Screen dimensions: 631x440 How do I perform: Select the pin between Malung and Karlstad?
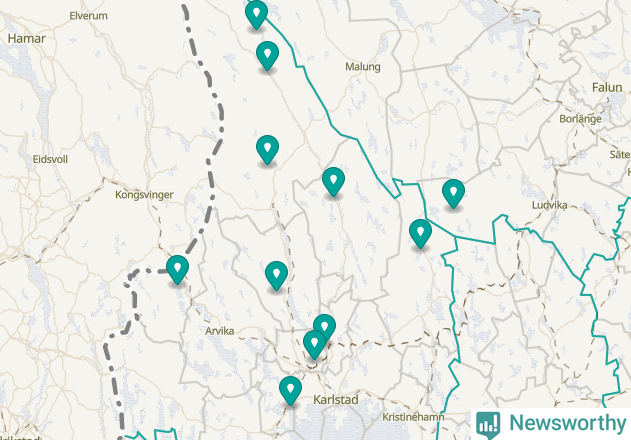(333, 182)
